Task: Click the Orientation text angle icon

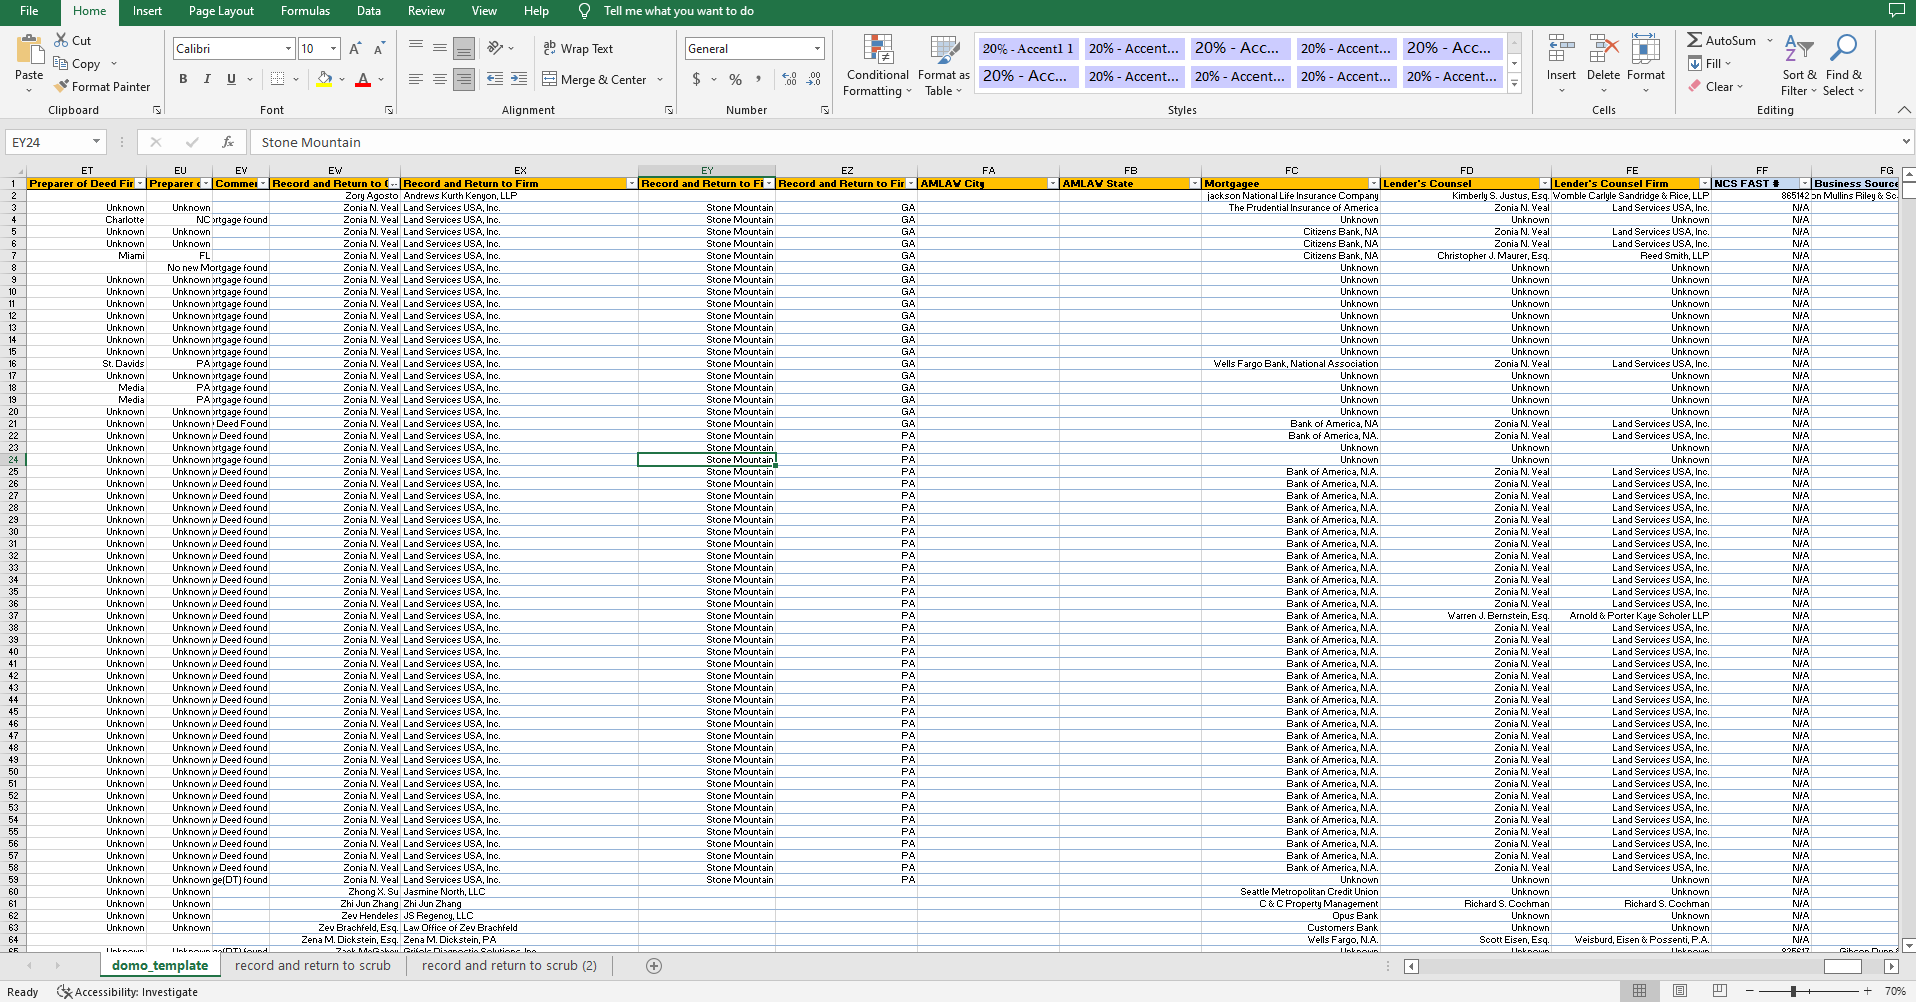Action: click(495, 48)
